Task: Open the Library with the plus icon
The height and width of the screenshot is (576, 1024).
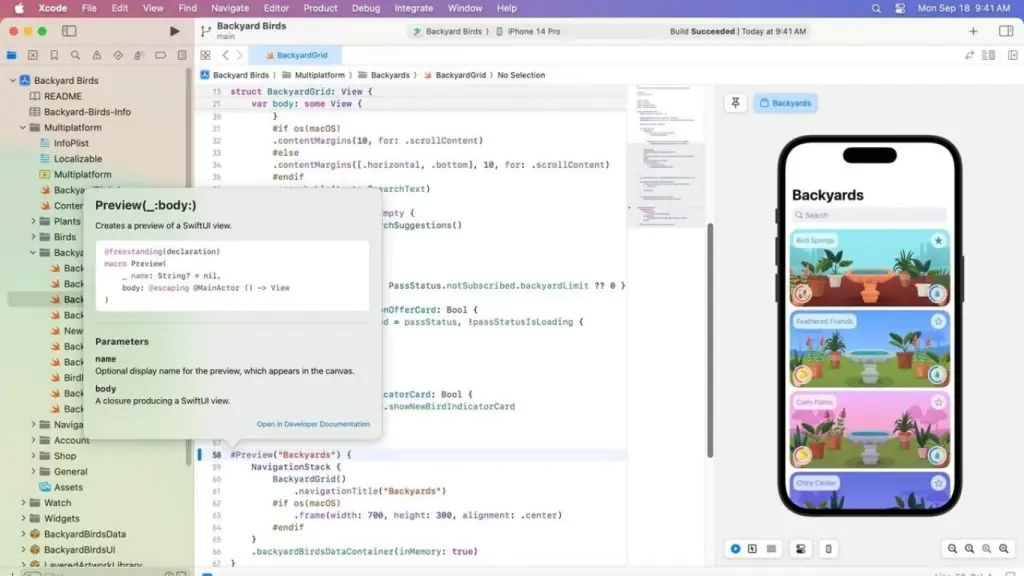Action: click(972, 31)
